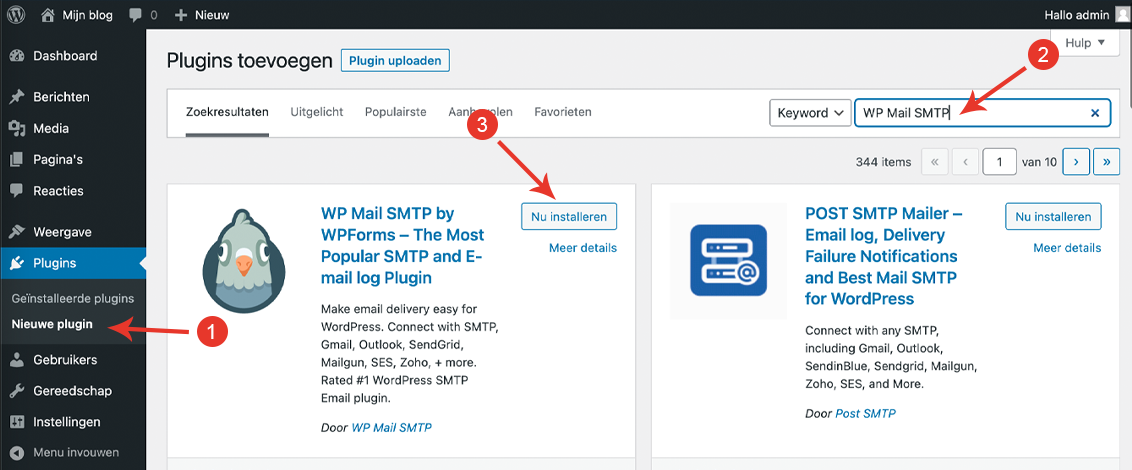Switch to the Uitgelicht tab

pos(316,112)
